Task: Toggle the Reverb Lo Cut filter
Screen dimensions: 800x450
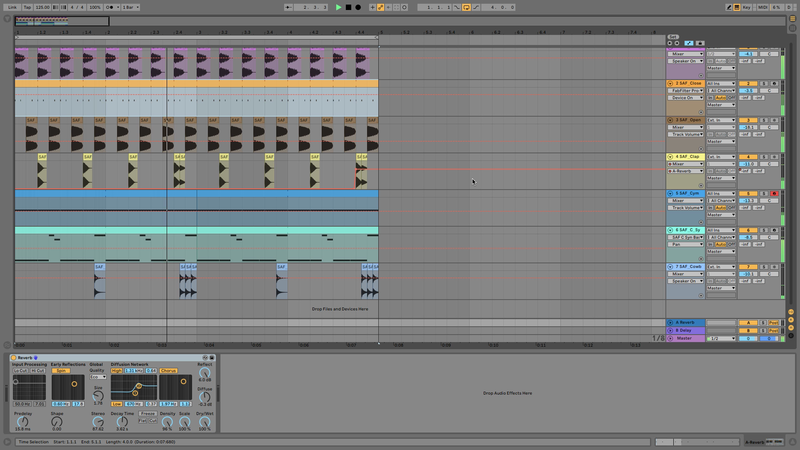Action: (x=20, y=370)
